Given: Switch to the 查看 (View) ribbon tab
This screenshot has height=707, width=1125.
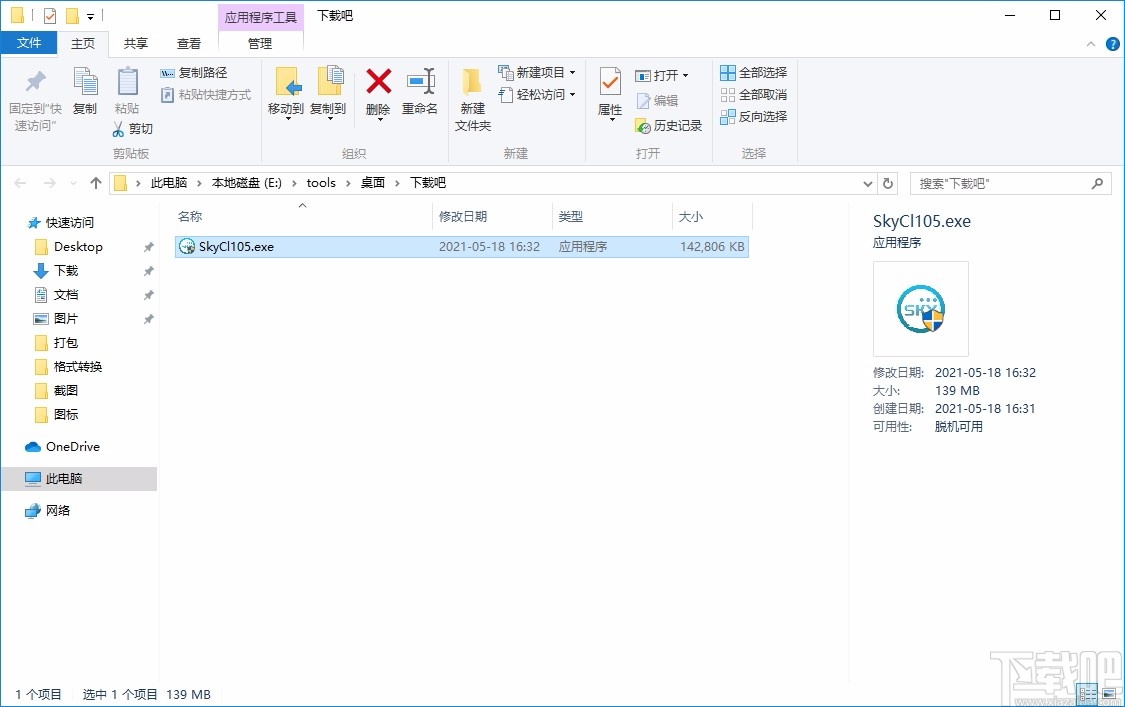Looking at the screenshot, I should pyautogui.click(x=188, y=43).
